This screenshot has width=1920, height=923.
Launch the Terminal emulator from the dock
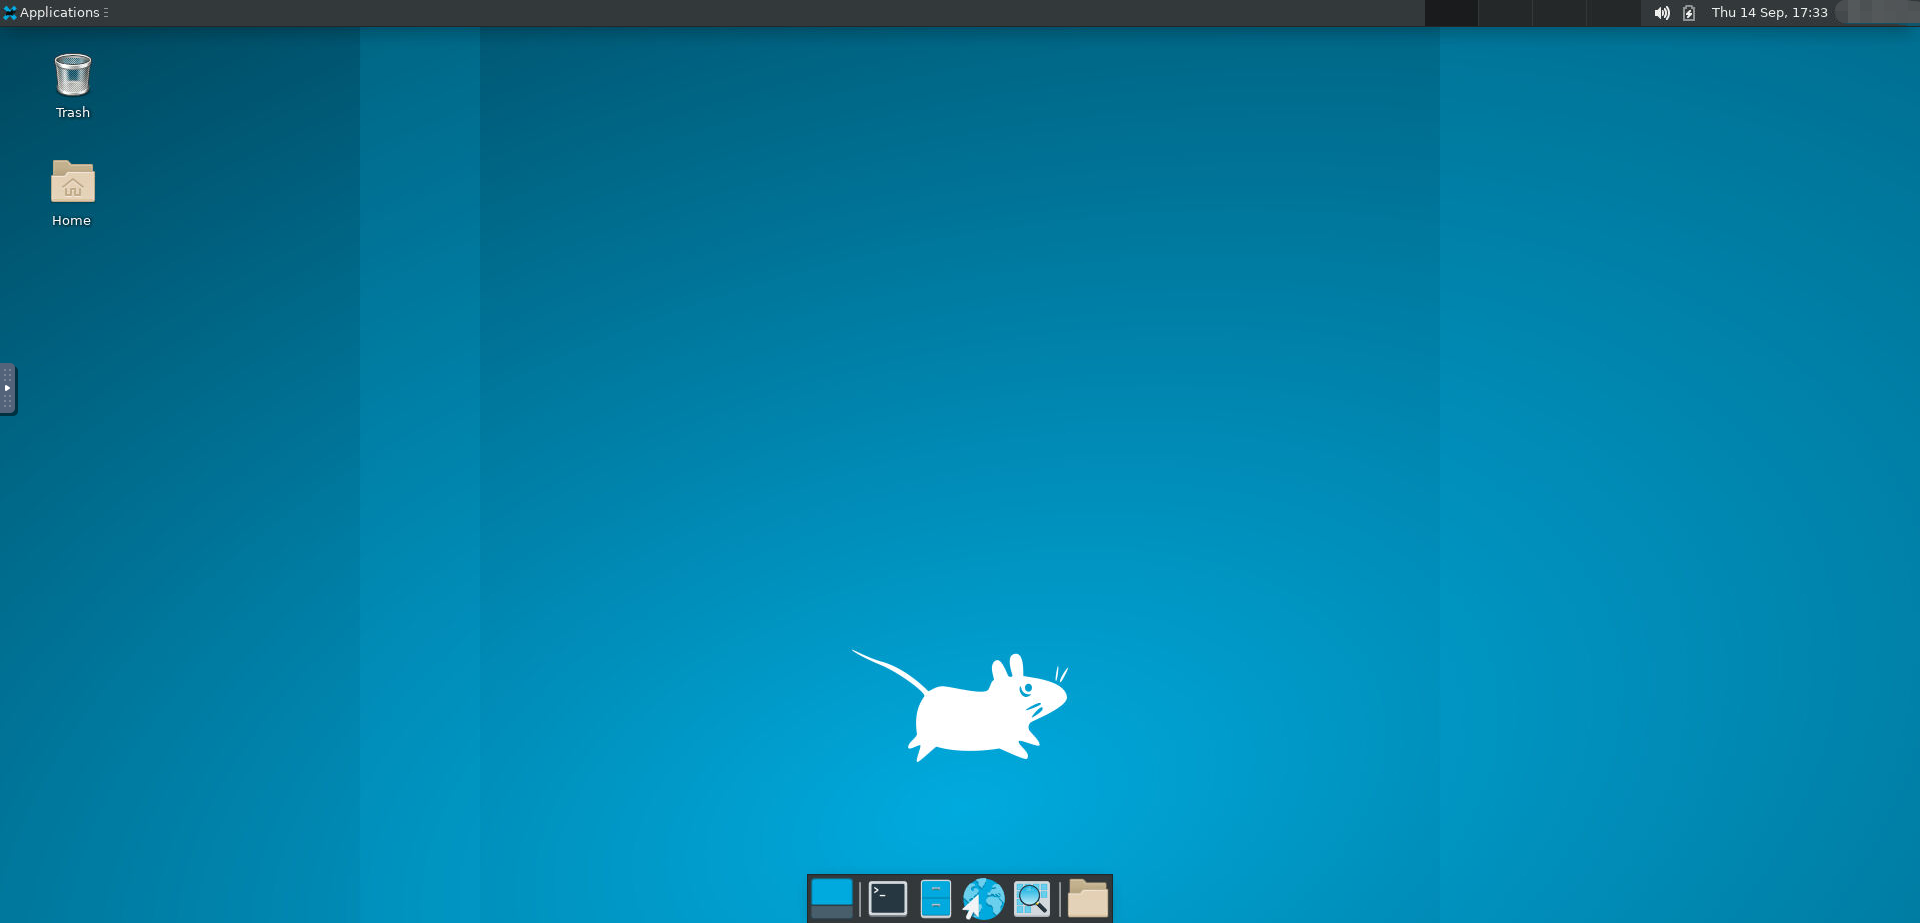point(887,898)
